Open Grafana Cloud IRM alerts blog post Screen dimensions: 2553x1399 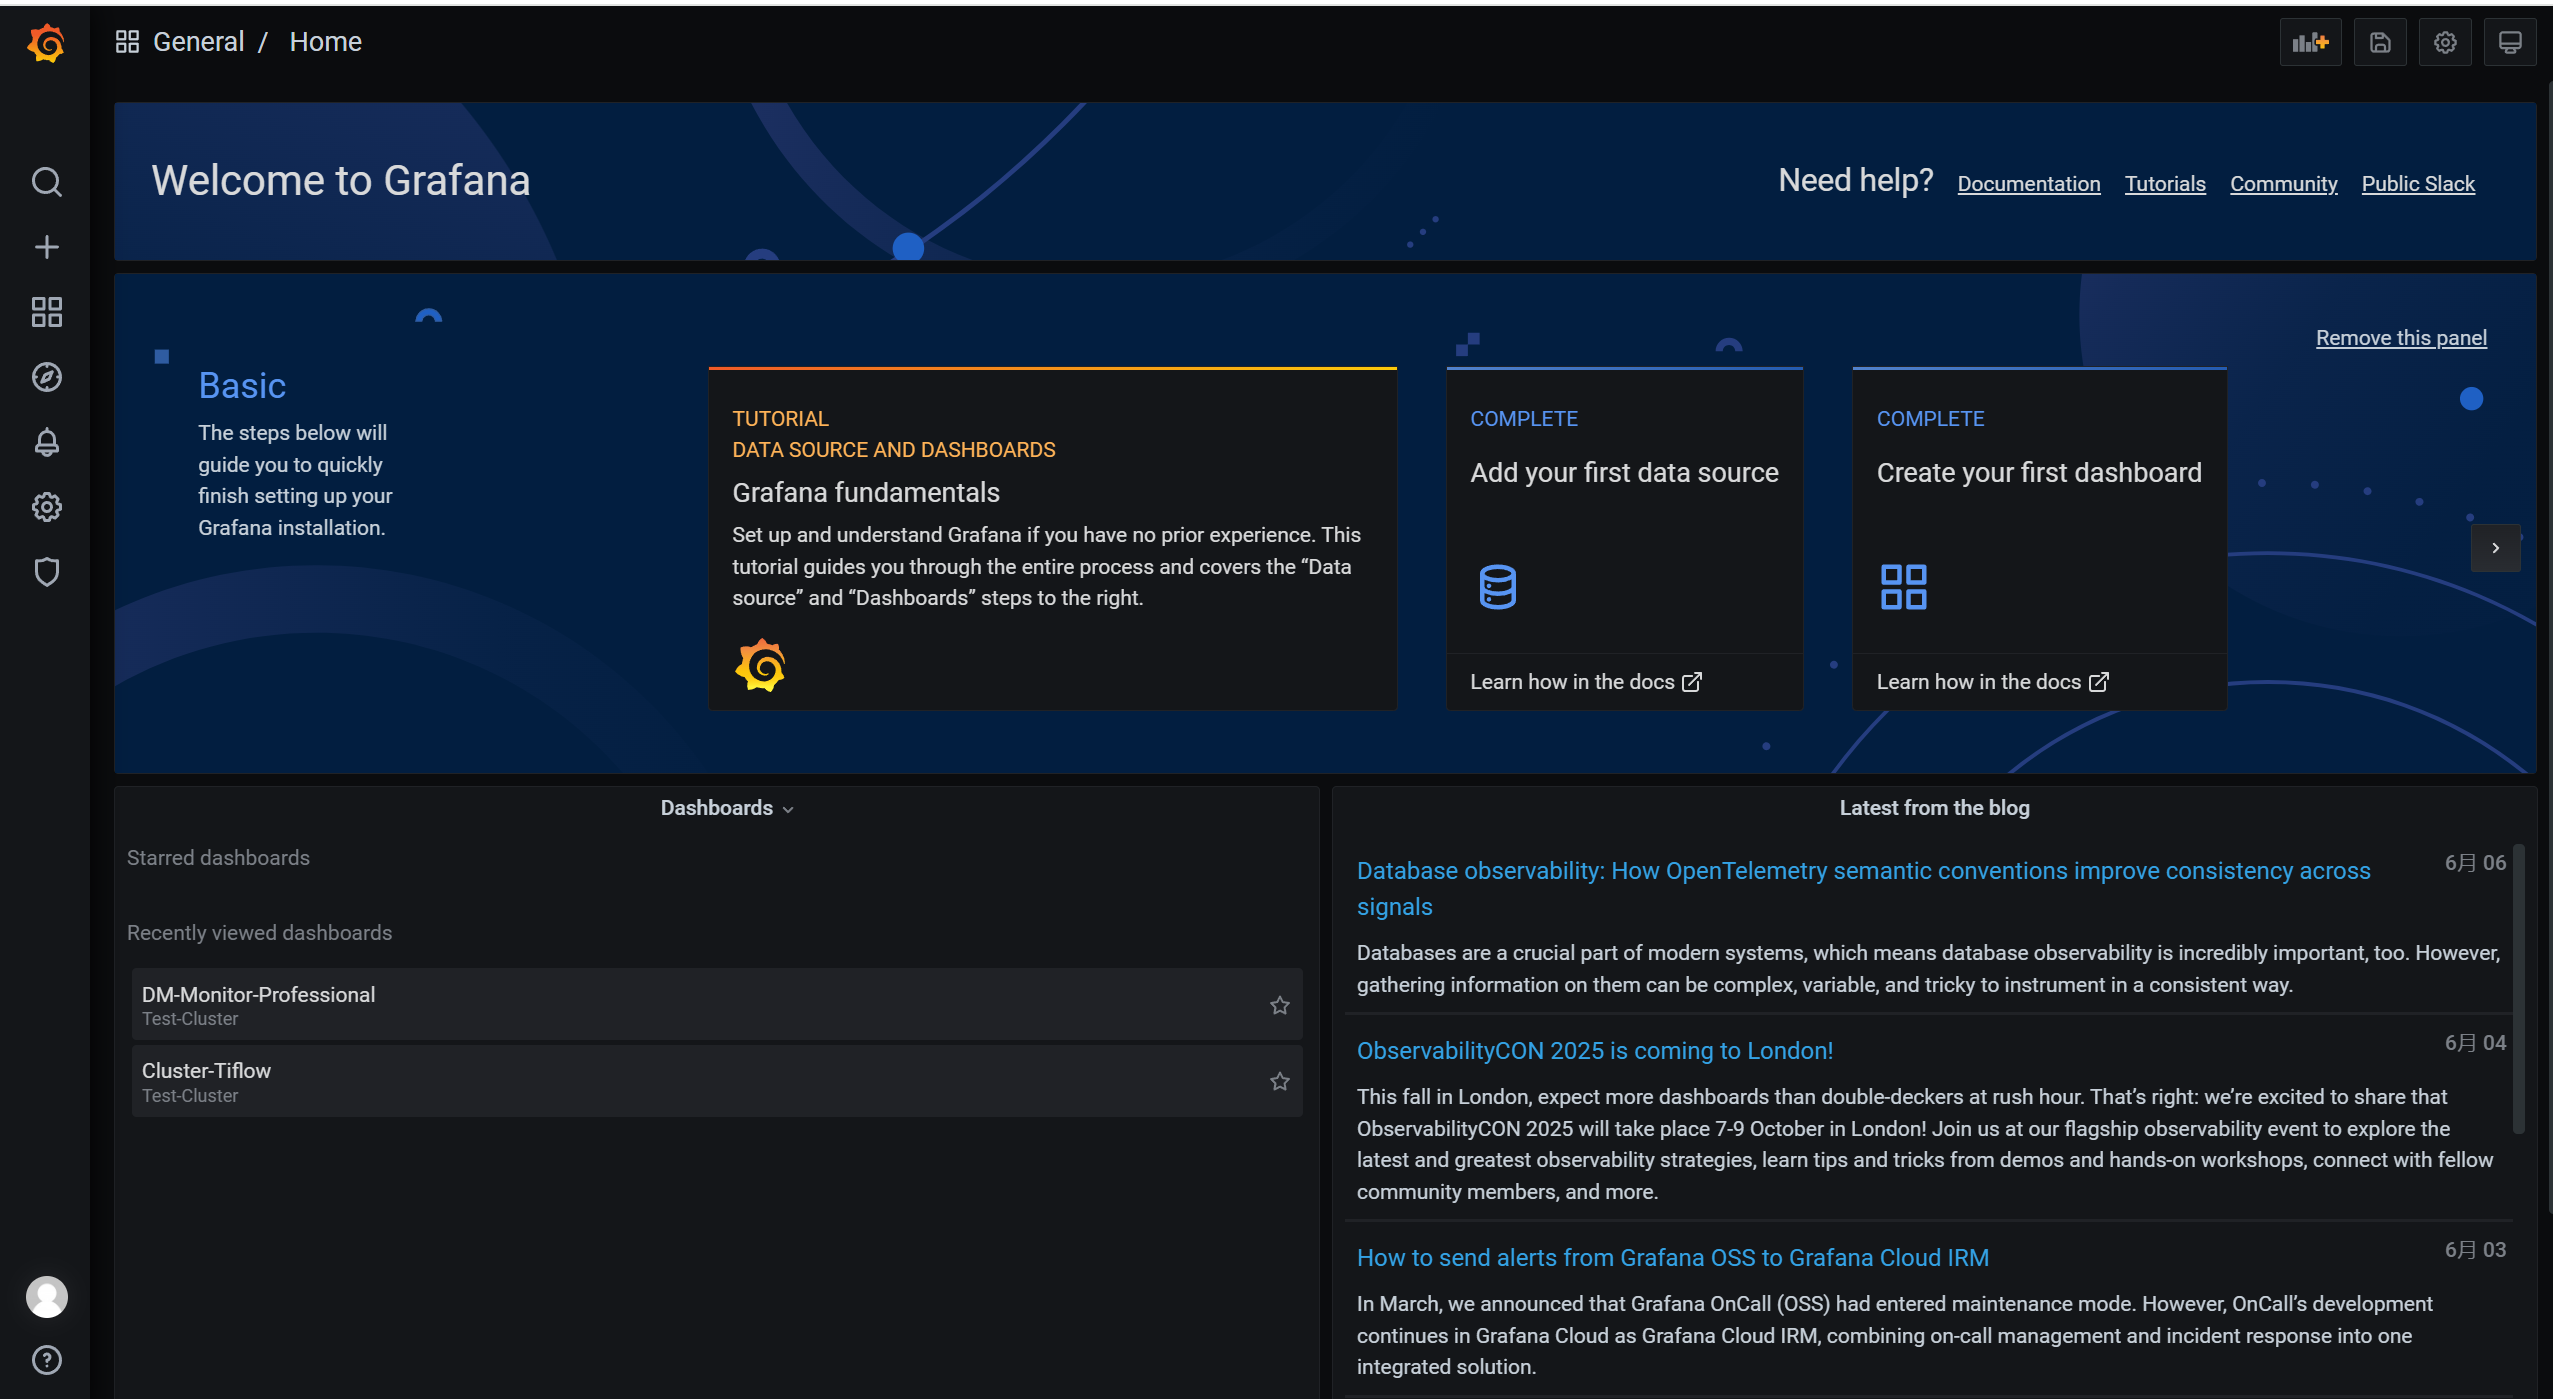point(1672,1258)
